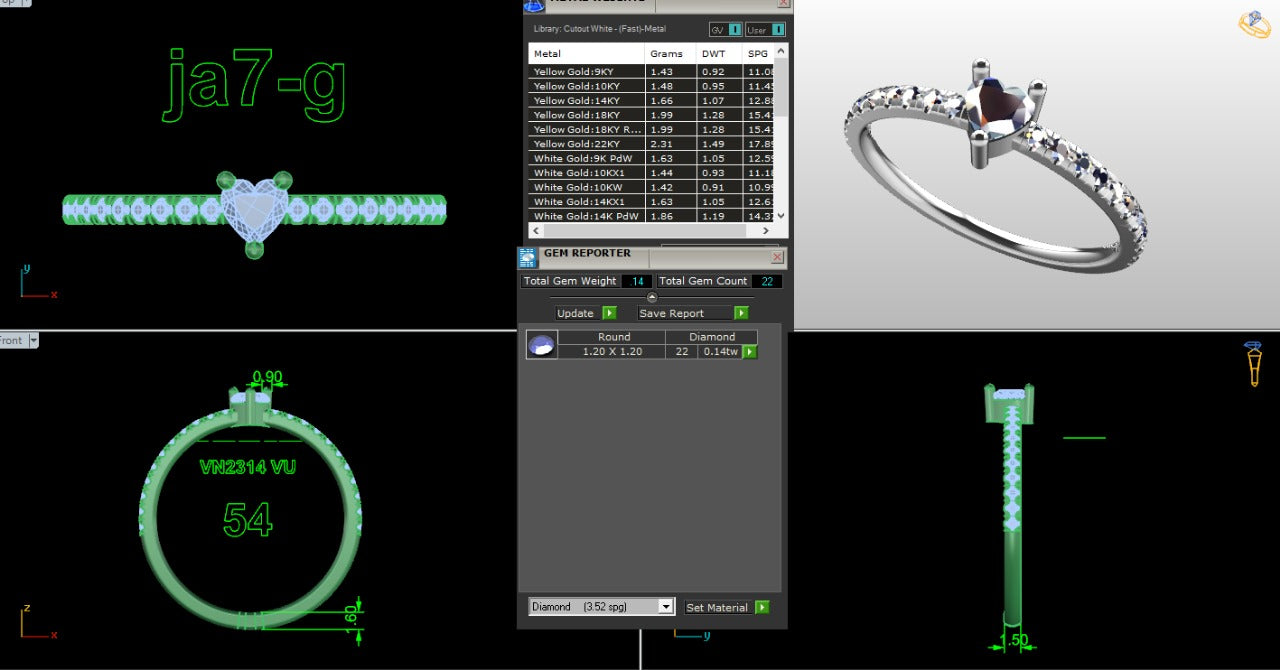
Task: Click the horizontal scrollbar right arrow
Action: (x=767, y=230)
